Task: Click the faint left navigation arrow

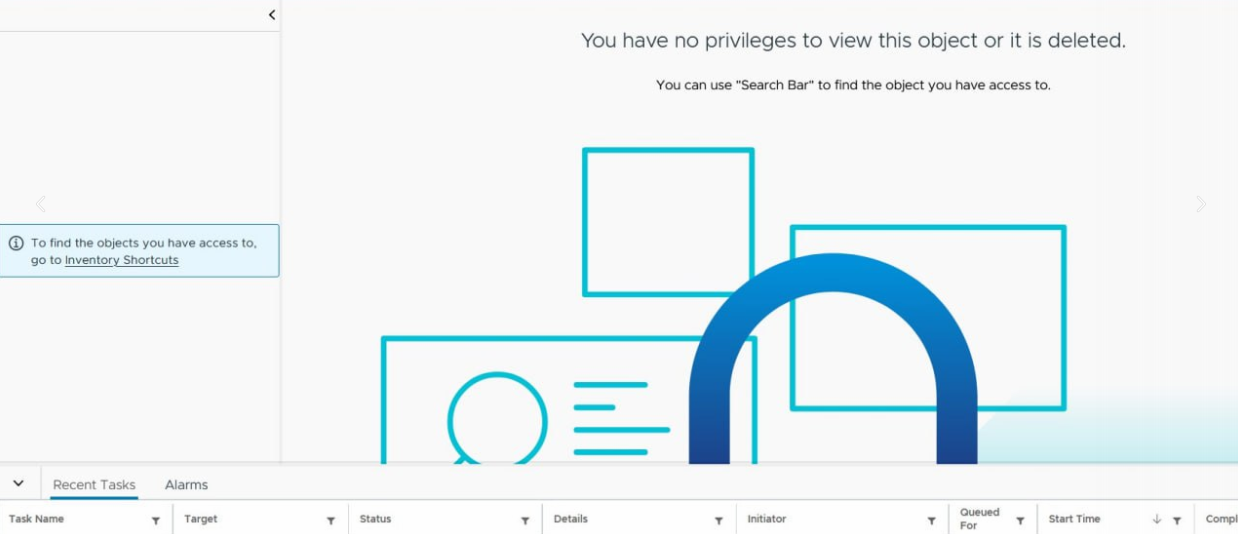Action: point(41,204)
